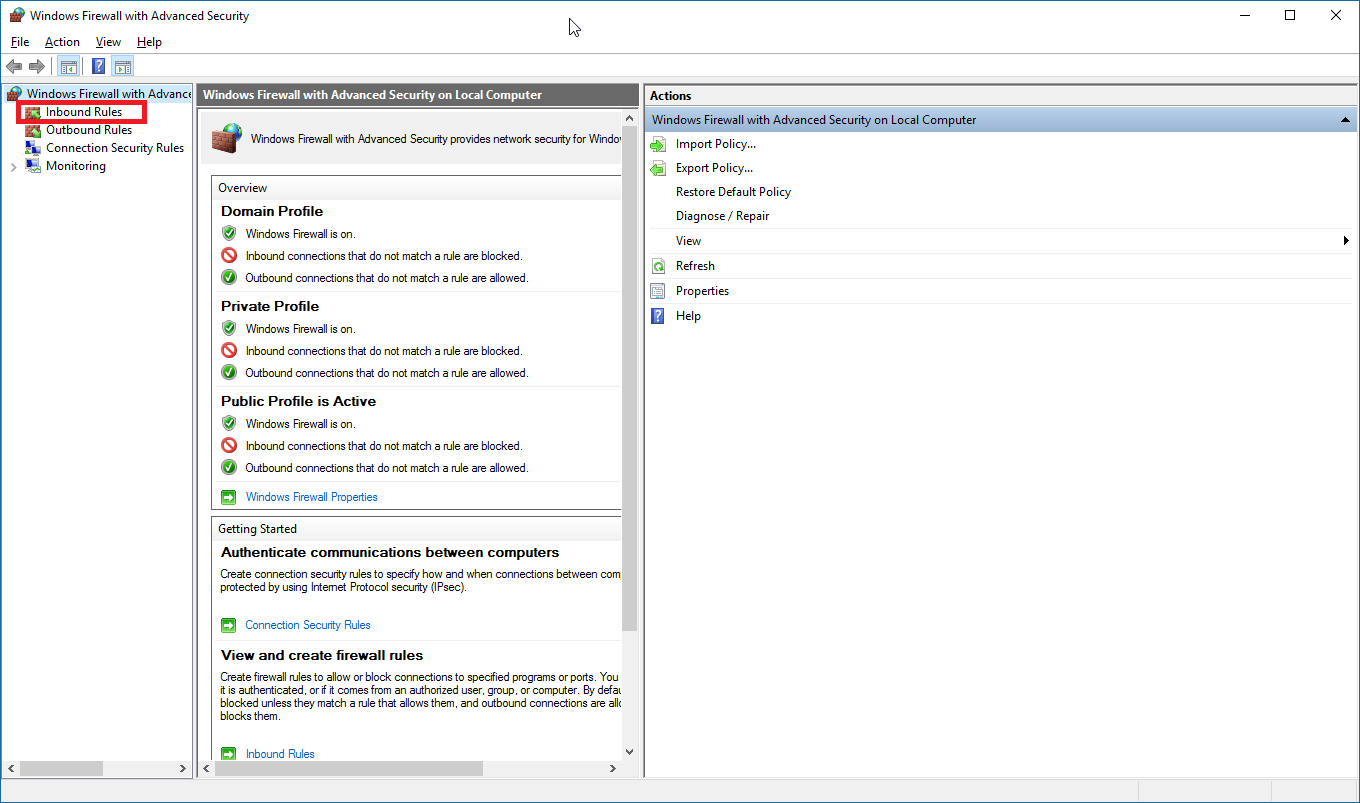
Task: Click Refresh in Actions pane
Action: click(x=695, y=266)
